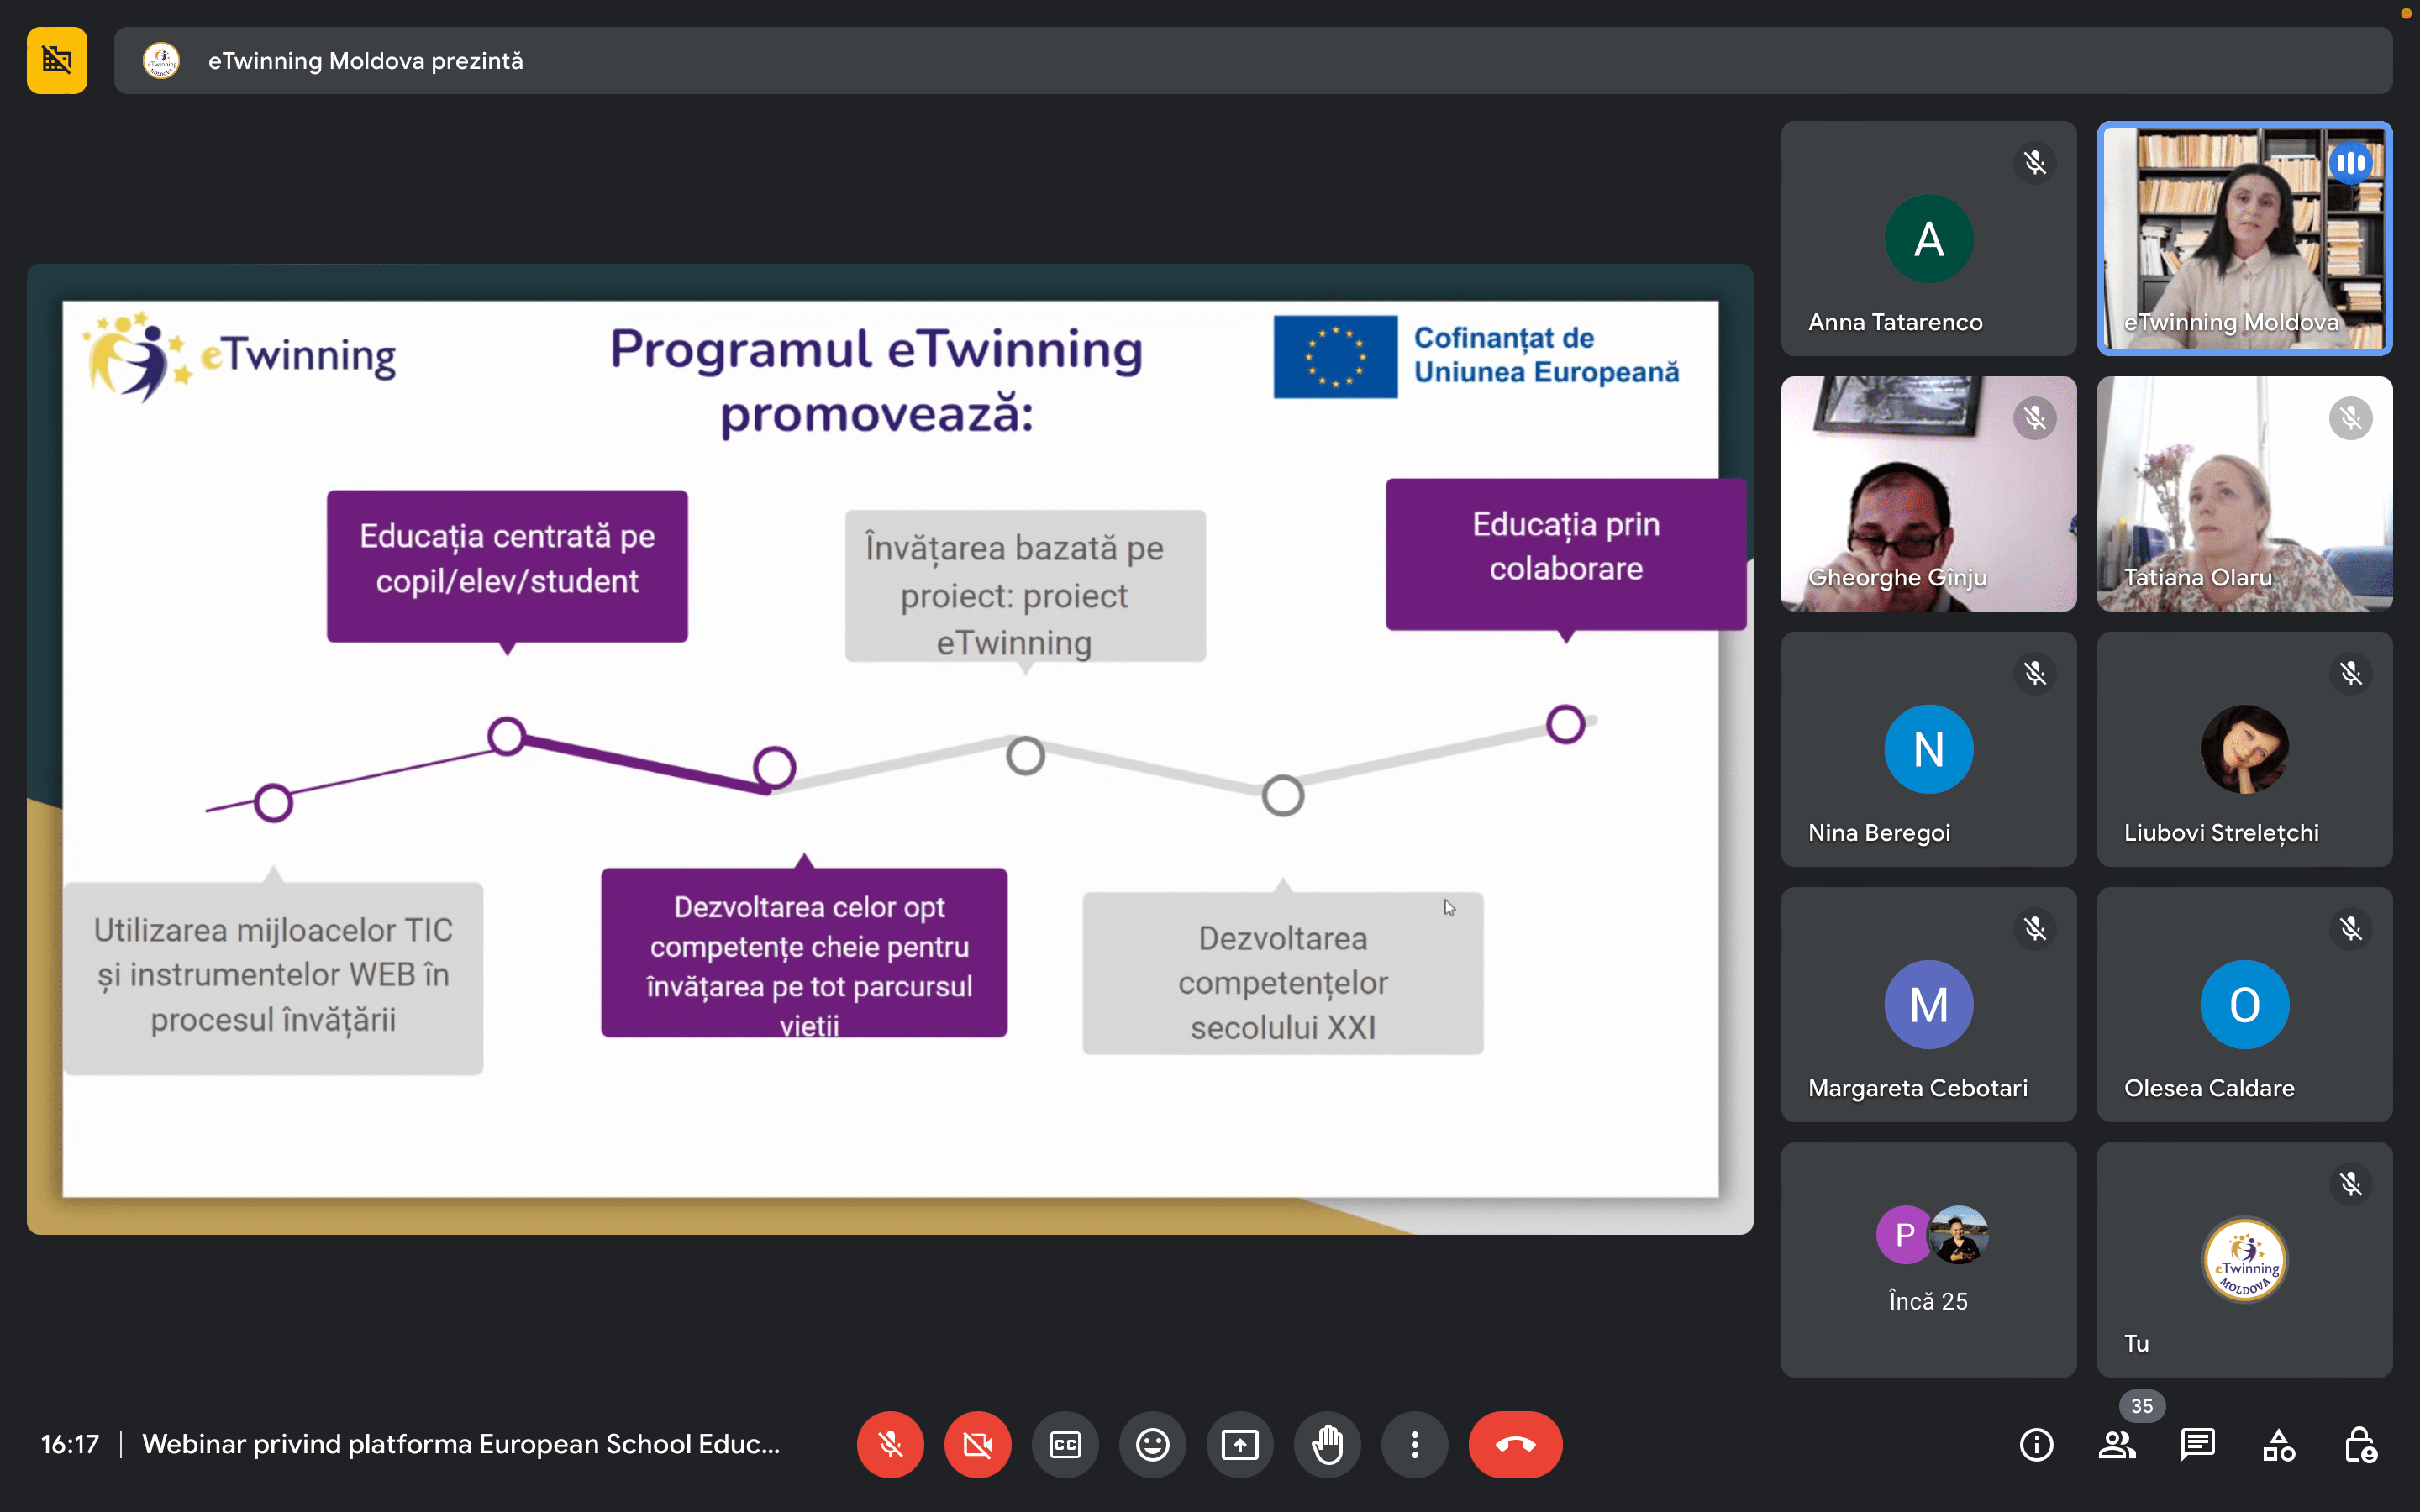
Task: Show the participants list
Action: [2117, 1444]
